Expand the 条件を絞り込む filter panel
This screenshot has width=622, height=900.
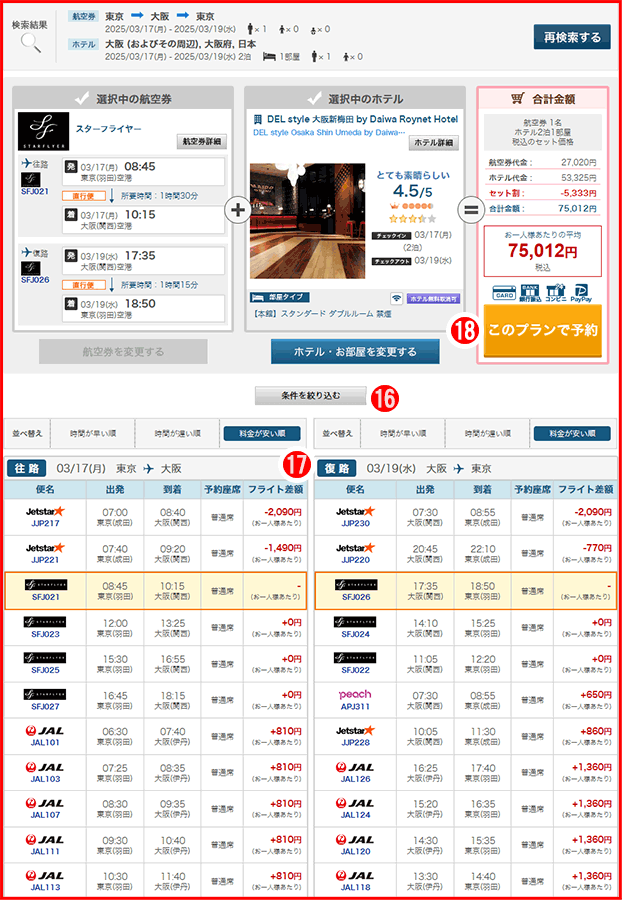coord(311,396)
